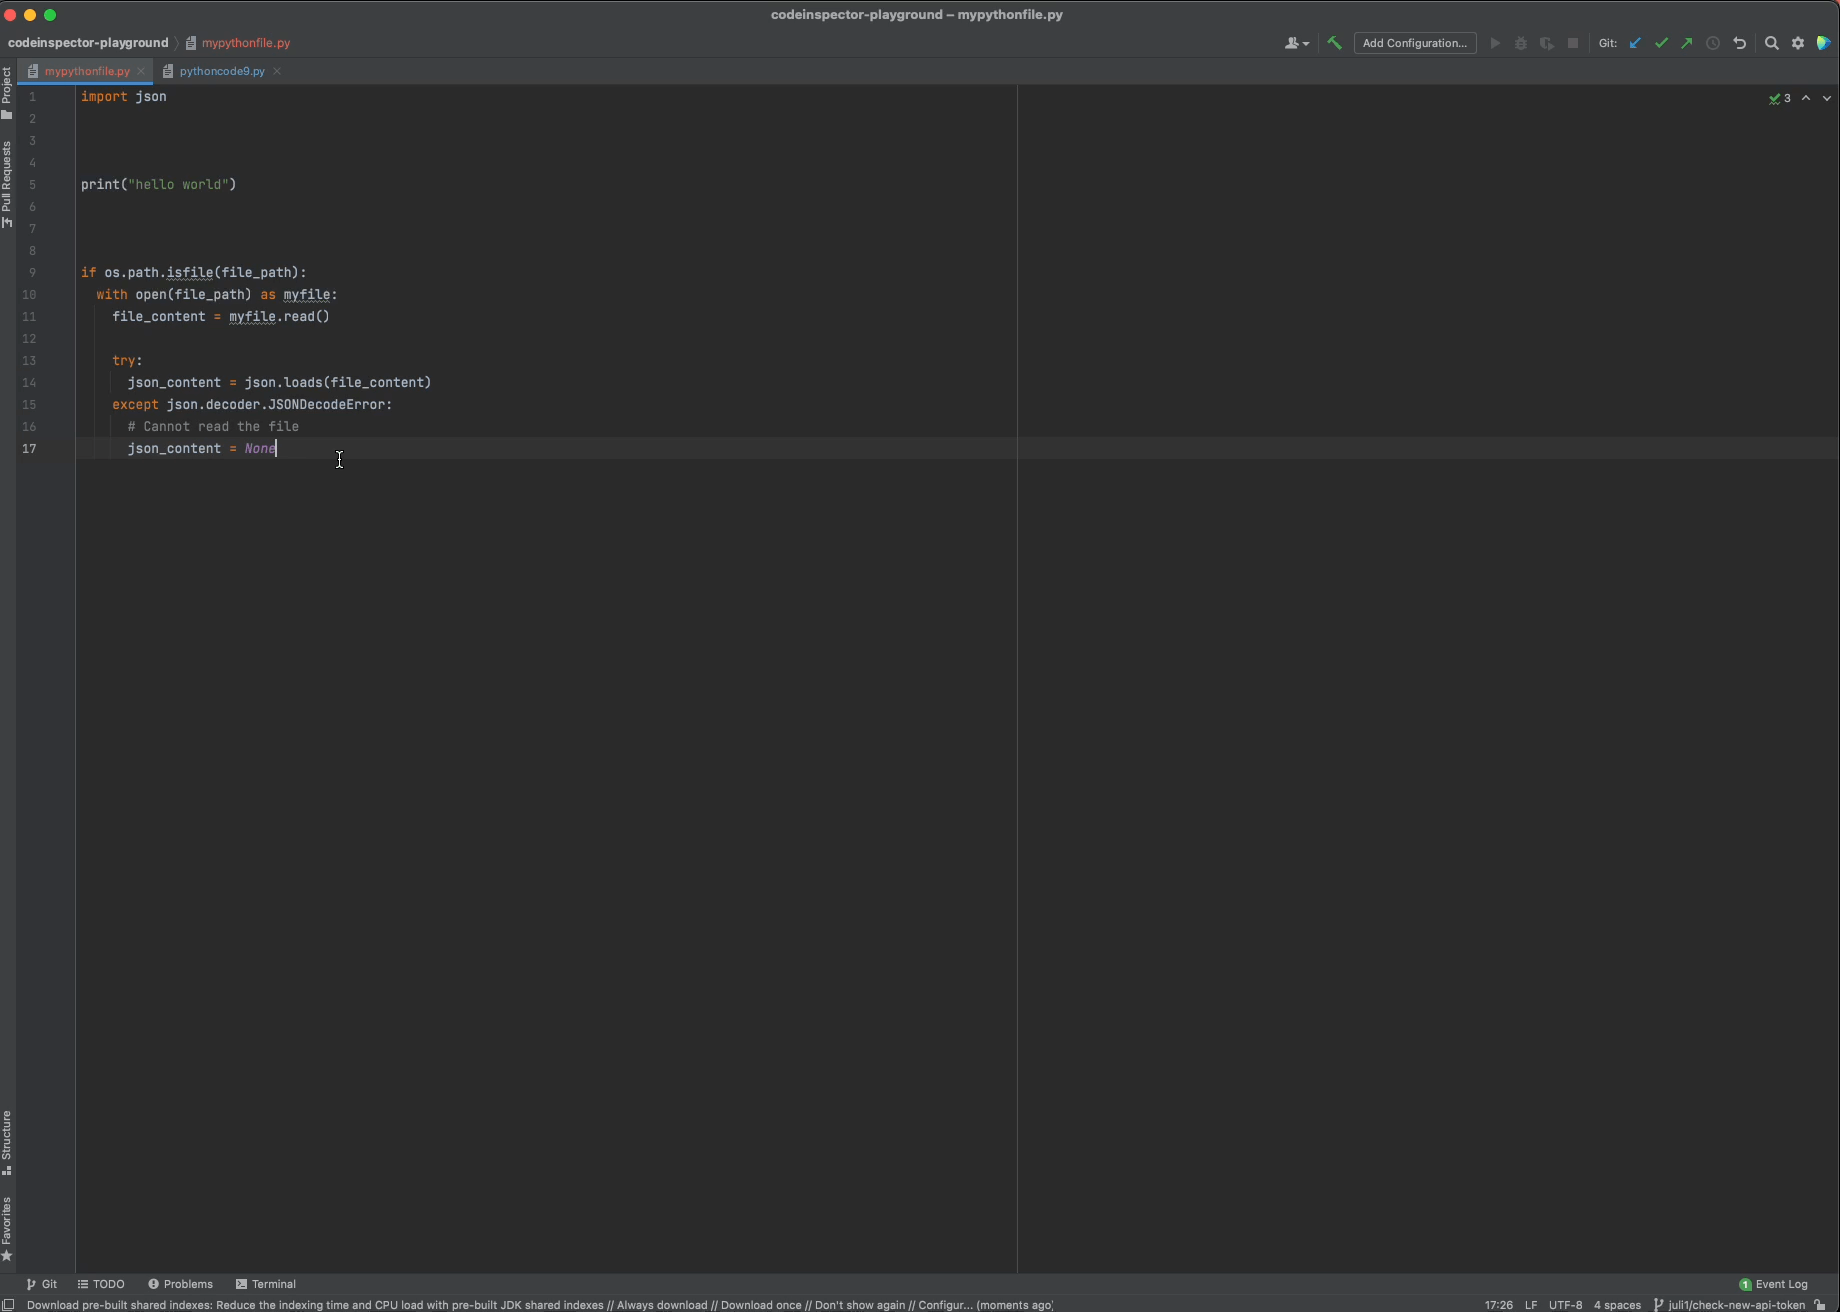Toggle the read-only lock icon

point(1820,1305)
